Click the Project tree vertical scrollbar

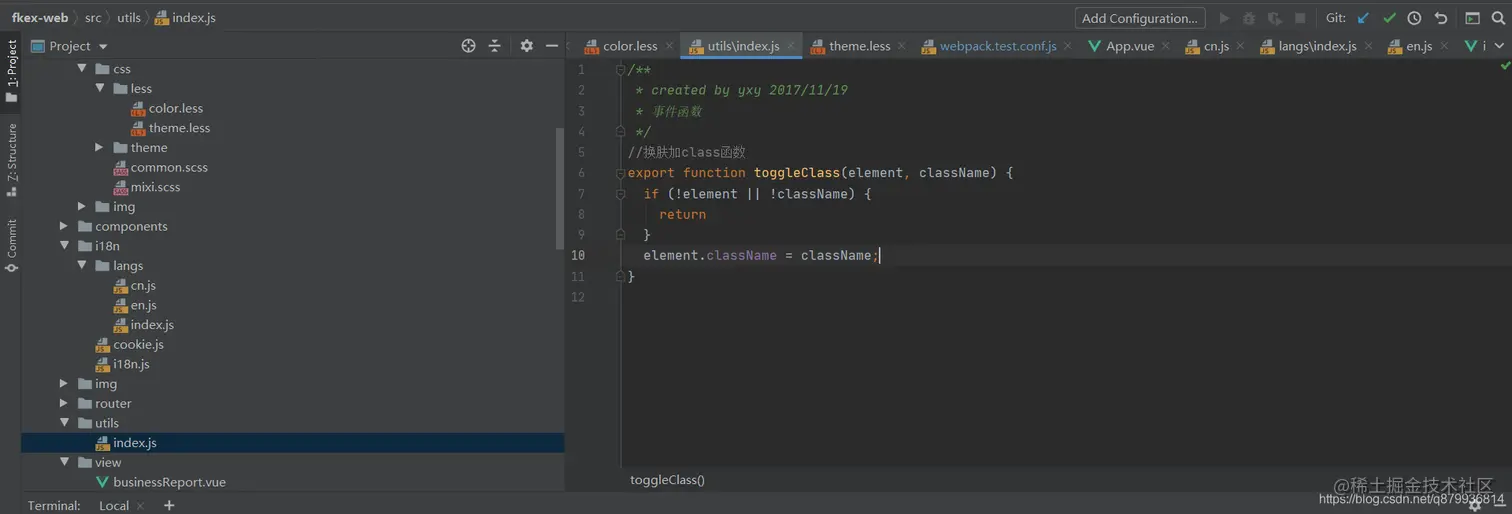(560, 188)
